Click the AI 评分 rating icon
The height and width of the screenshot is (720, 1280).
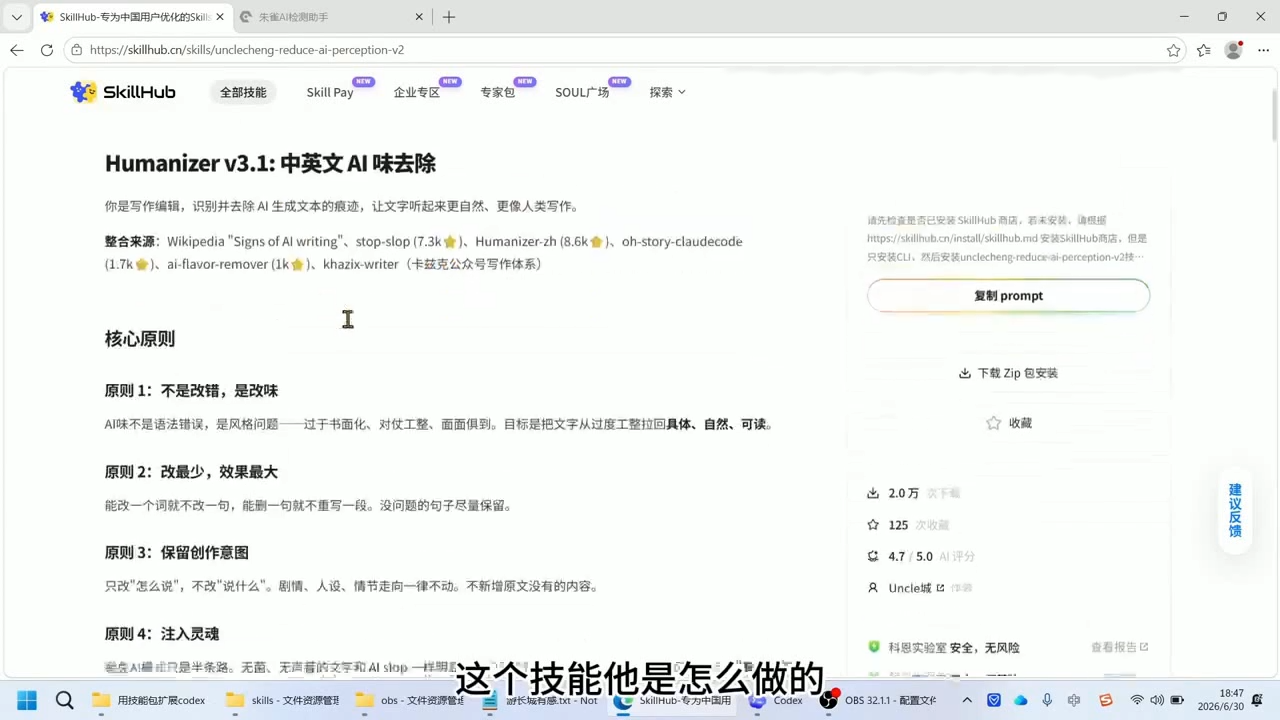tap(873, 556)
